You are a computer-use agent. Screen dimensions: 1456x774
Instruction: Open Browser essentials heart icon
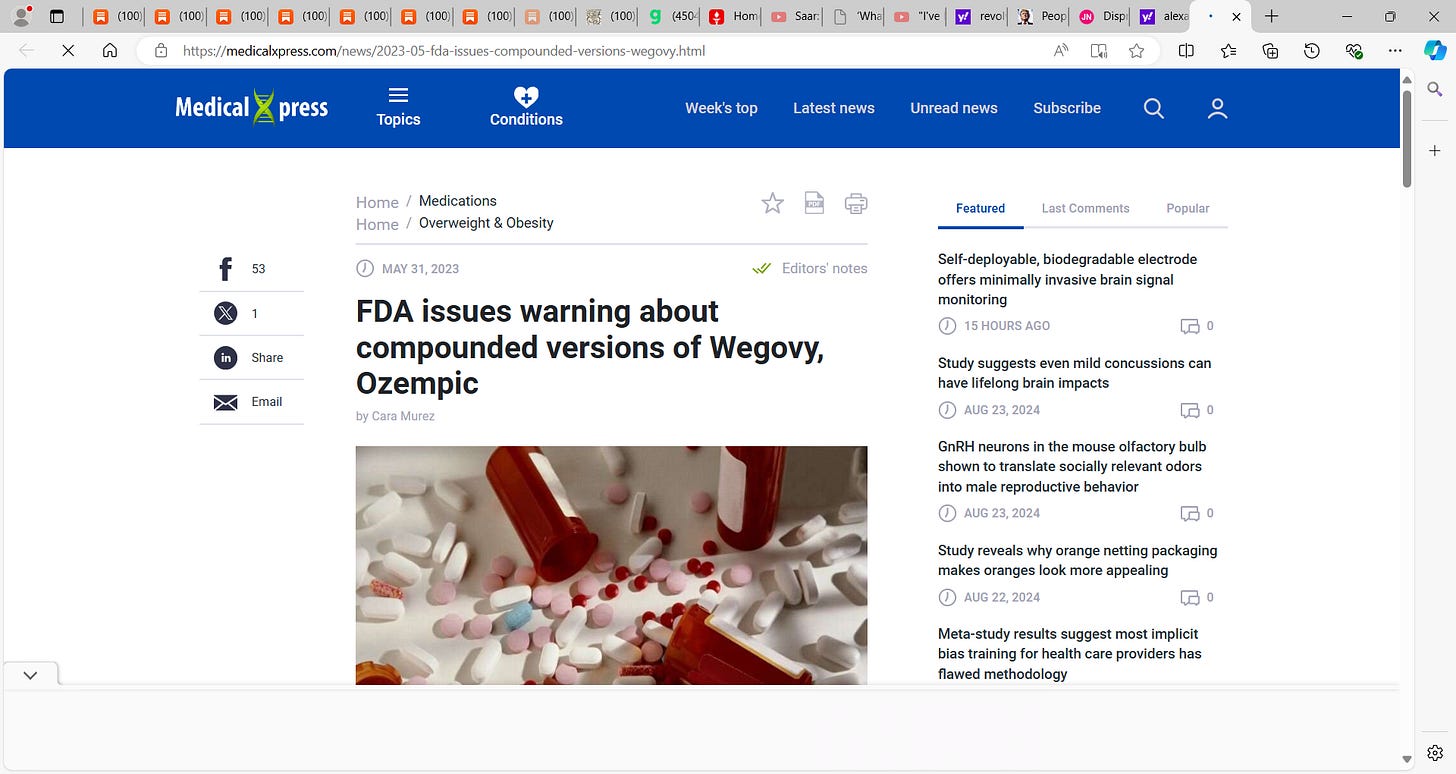point(1354,51)
